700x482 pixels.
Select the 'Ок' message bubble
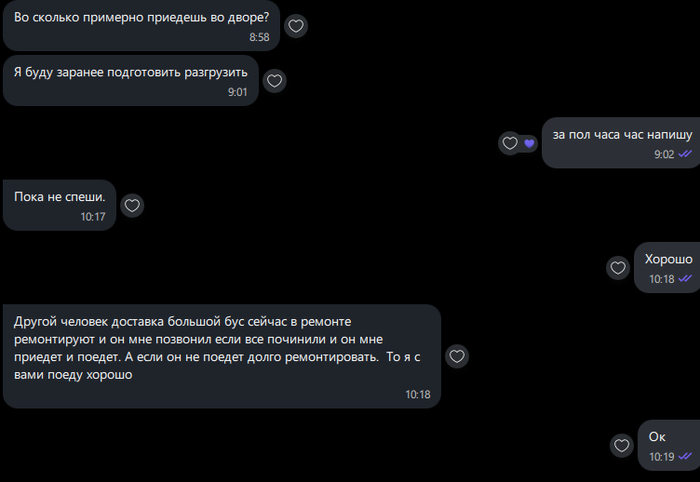tap(669, 445)
